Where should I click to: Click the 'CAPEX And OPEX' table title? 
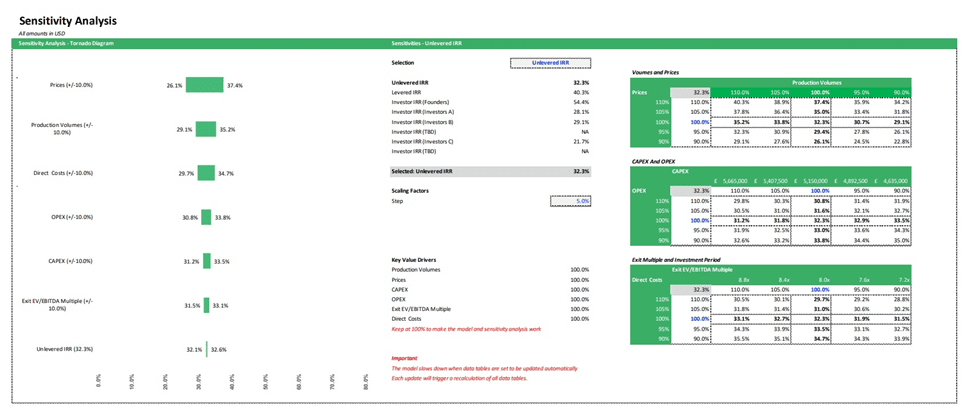point(652,161)
